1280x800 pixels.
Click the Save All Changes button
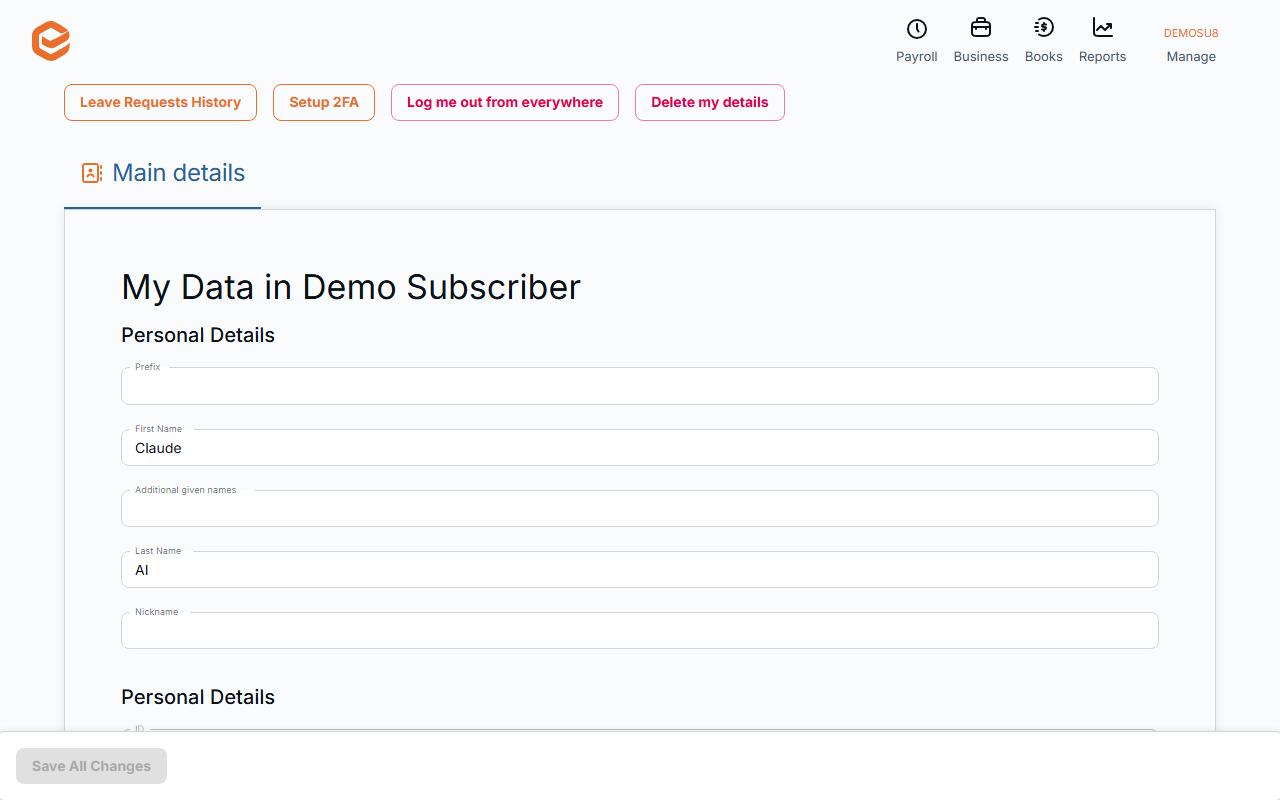(91, 766)
